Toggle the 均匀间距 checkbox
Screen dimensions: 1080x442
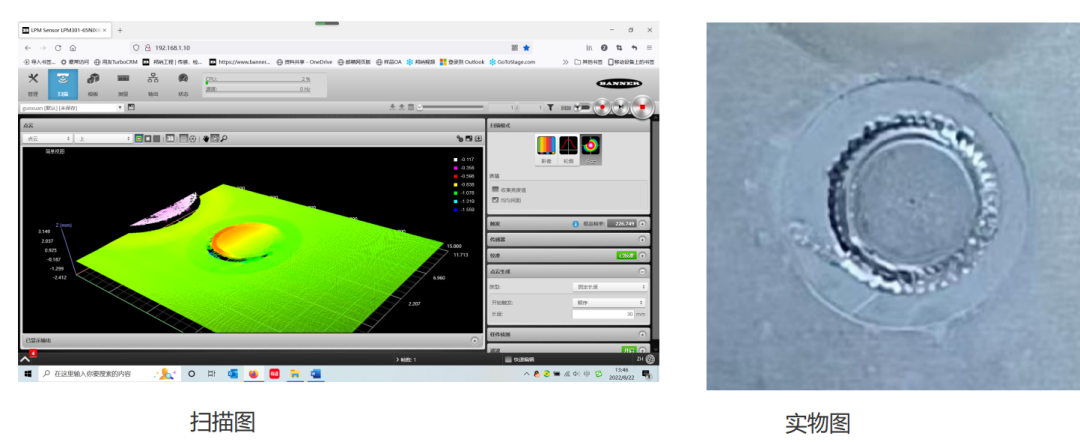495,200
